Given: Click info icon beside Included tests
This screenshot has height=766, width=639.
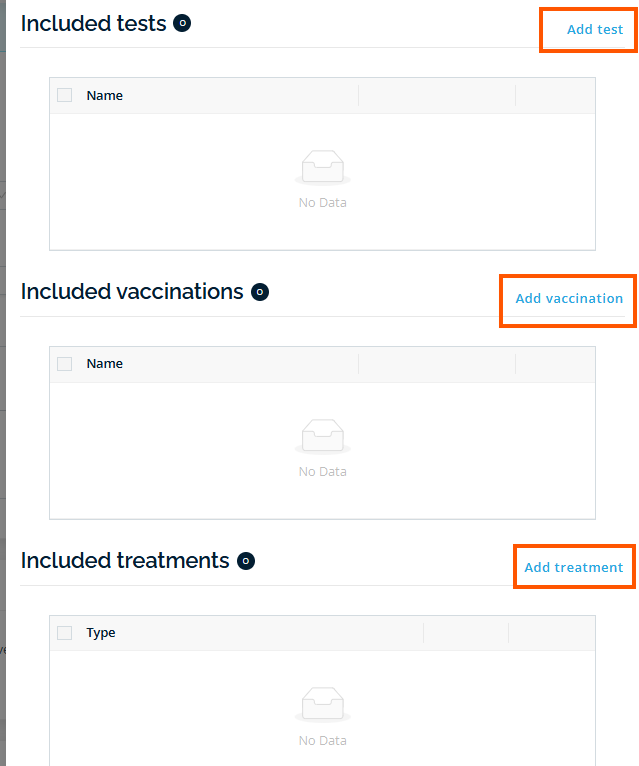Looking at the screenshot, I should (x=182, y=23).
